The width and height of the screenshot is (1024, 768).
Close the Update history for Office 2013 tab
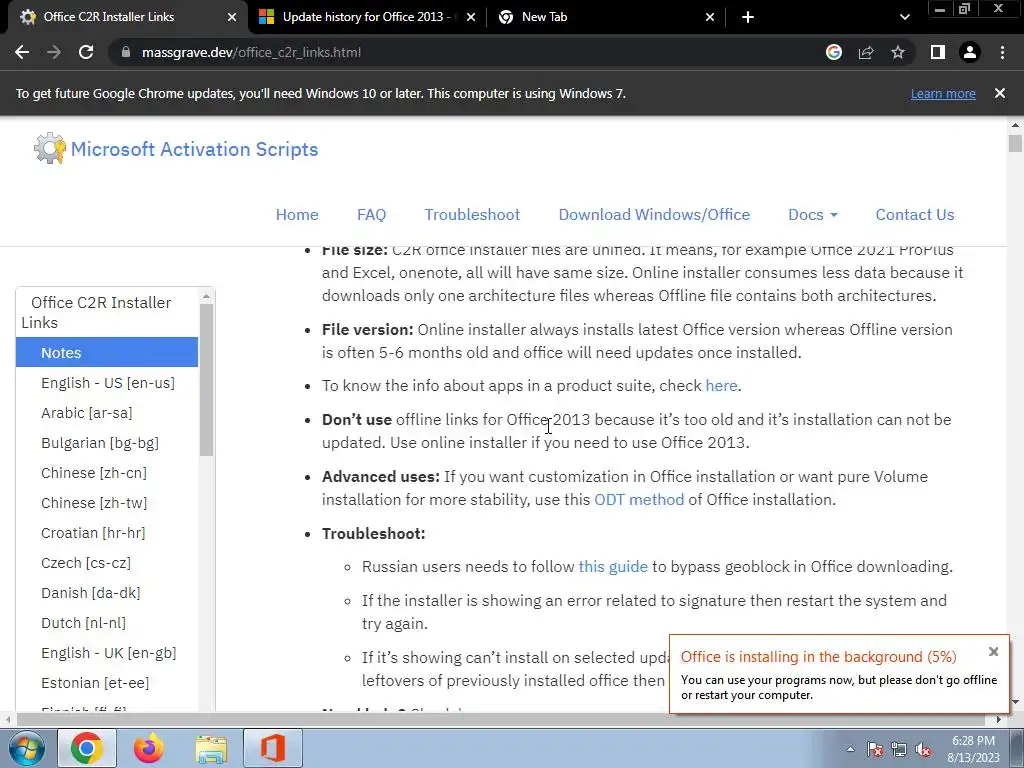[x=471, y=17]
